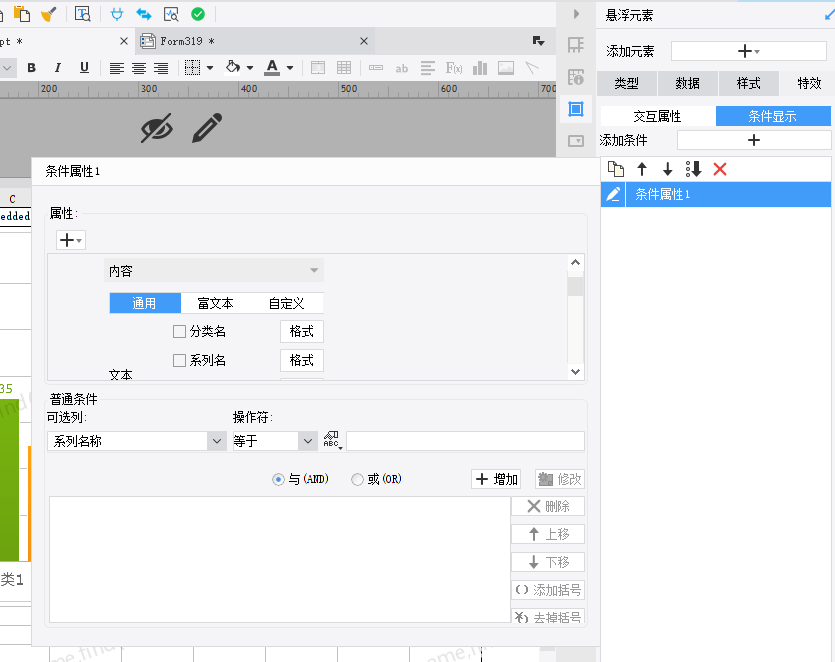This screenshot has height=662, width=835.
Task: Select the 通用 option tab
Action: (145, 303)
